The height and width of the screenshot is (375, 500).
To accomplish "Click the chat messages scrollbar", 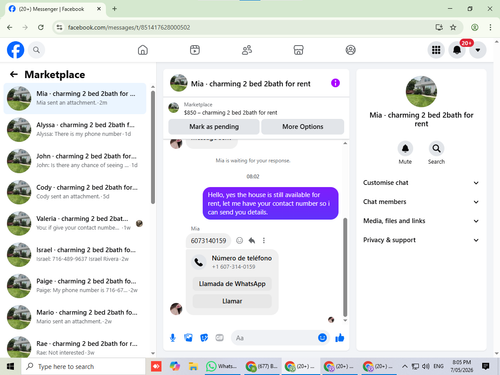I will click(345, 267).
